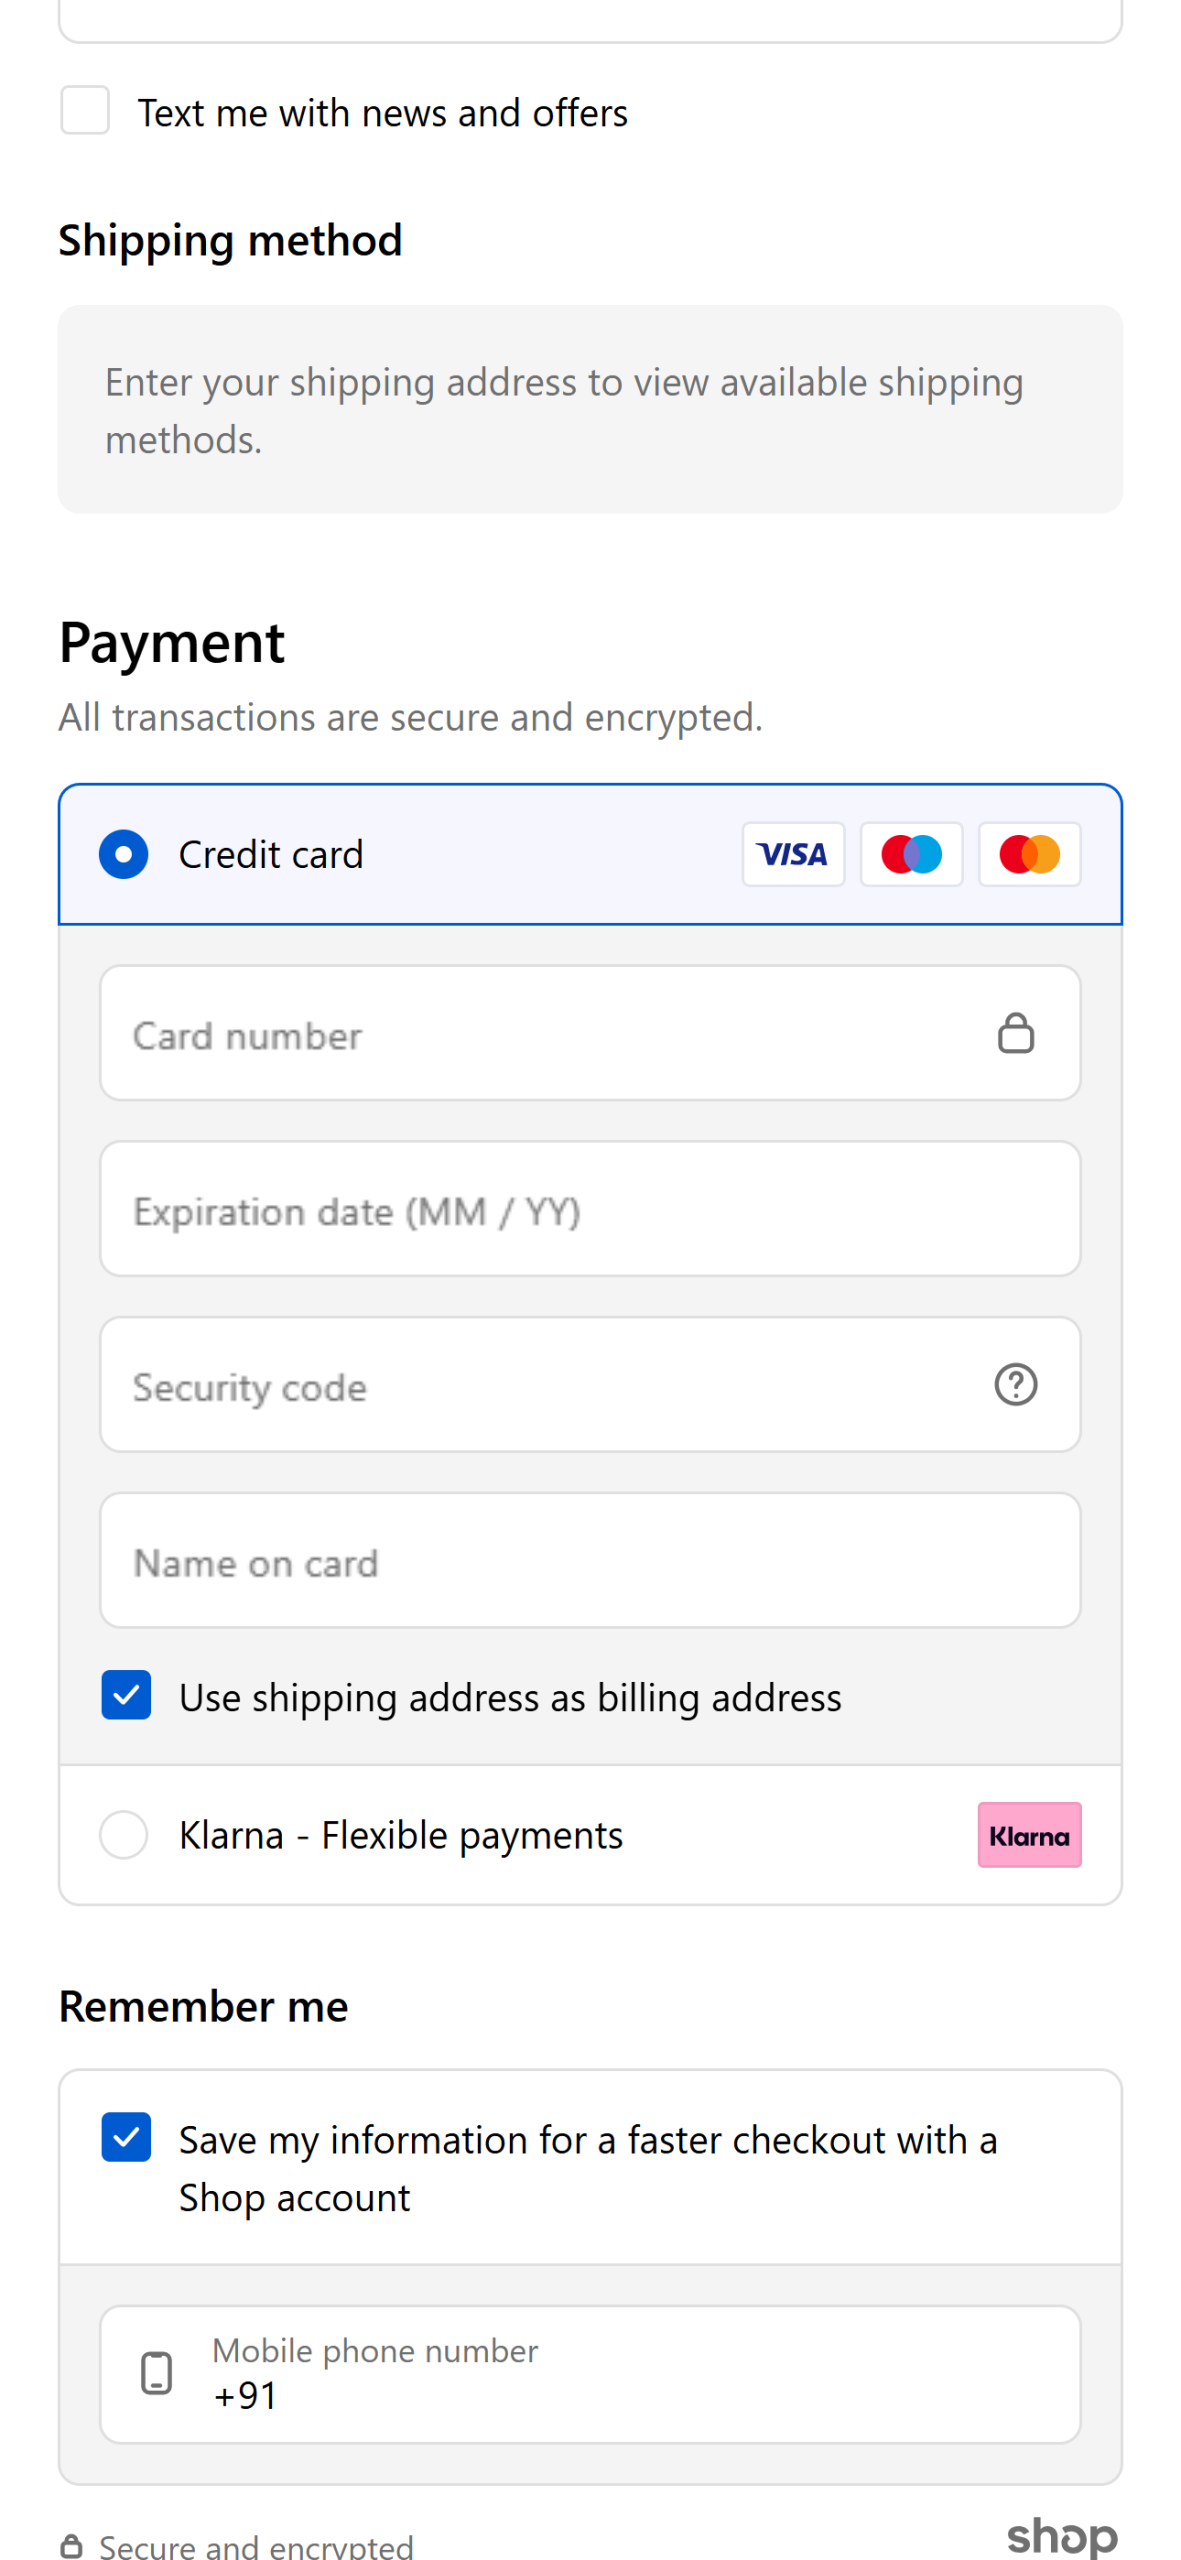
Task: Click the Name on card field
Action: (x=590, y=1561)
